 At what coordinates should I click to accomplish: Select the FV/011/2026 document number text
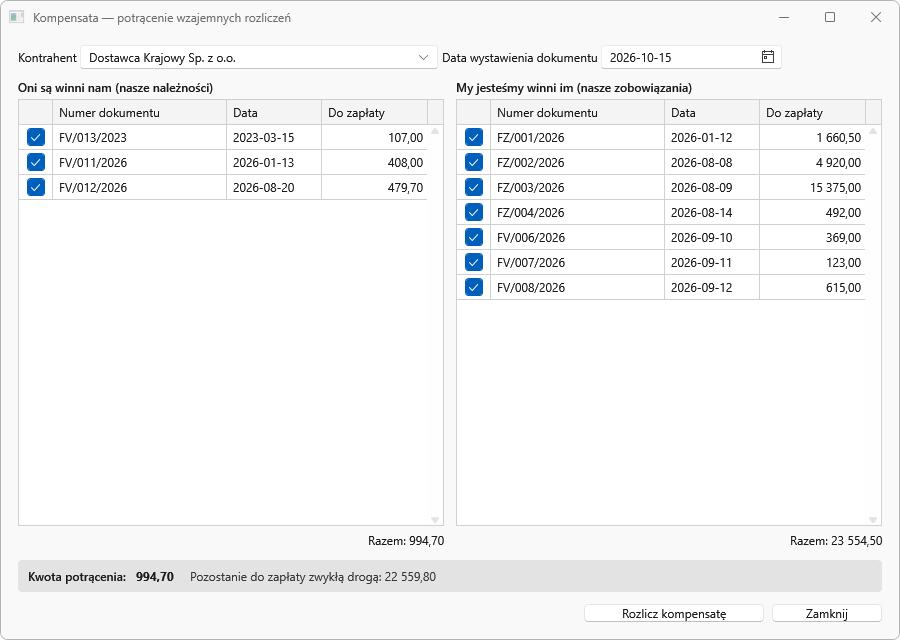point(93,162)
